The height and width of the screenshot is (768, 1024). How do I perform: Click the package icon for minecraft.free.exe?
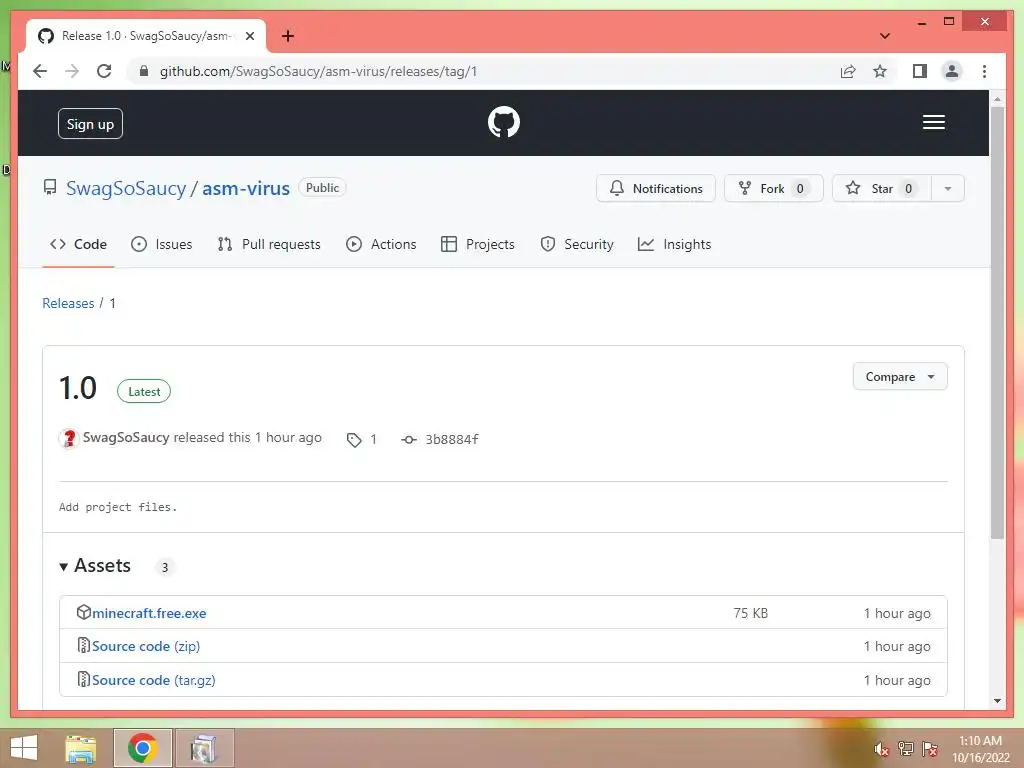click(x=84, y=612)
